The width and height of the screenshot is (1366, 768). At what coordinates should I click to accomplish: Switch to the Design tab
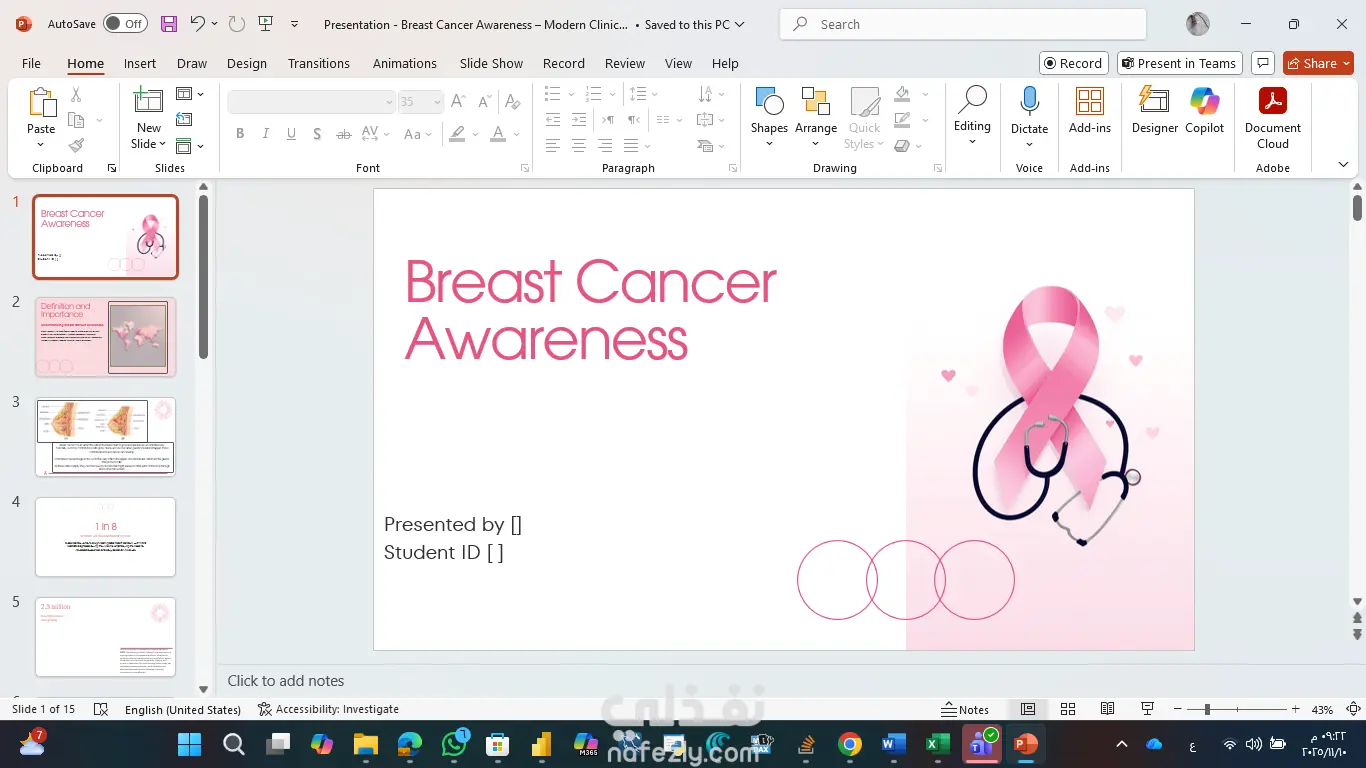pos(247,63)
